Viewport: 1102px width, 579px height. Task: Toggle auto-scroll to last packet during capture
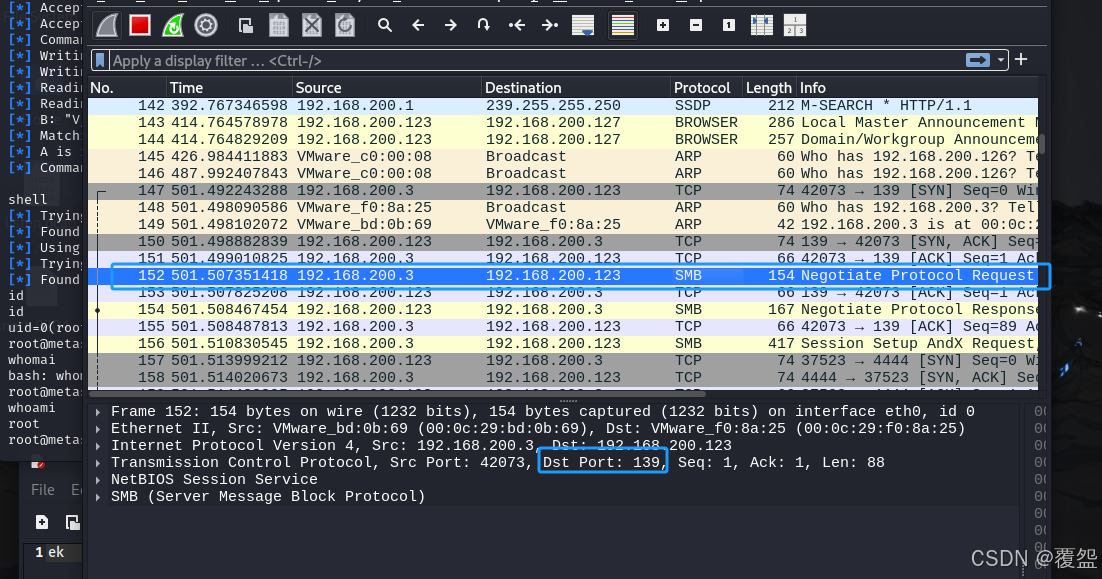point(583,26)
